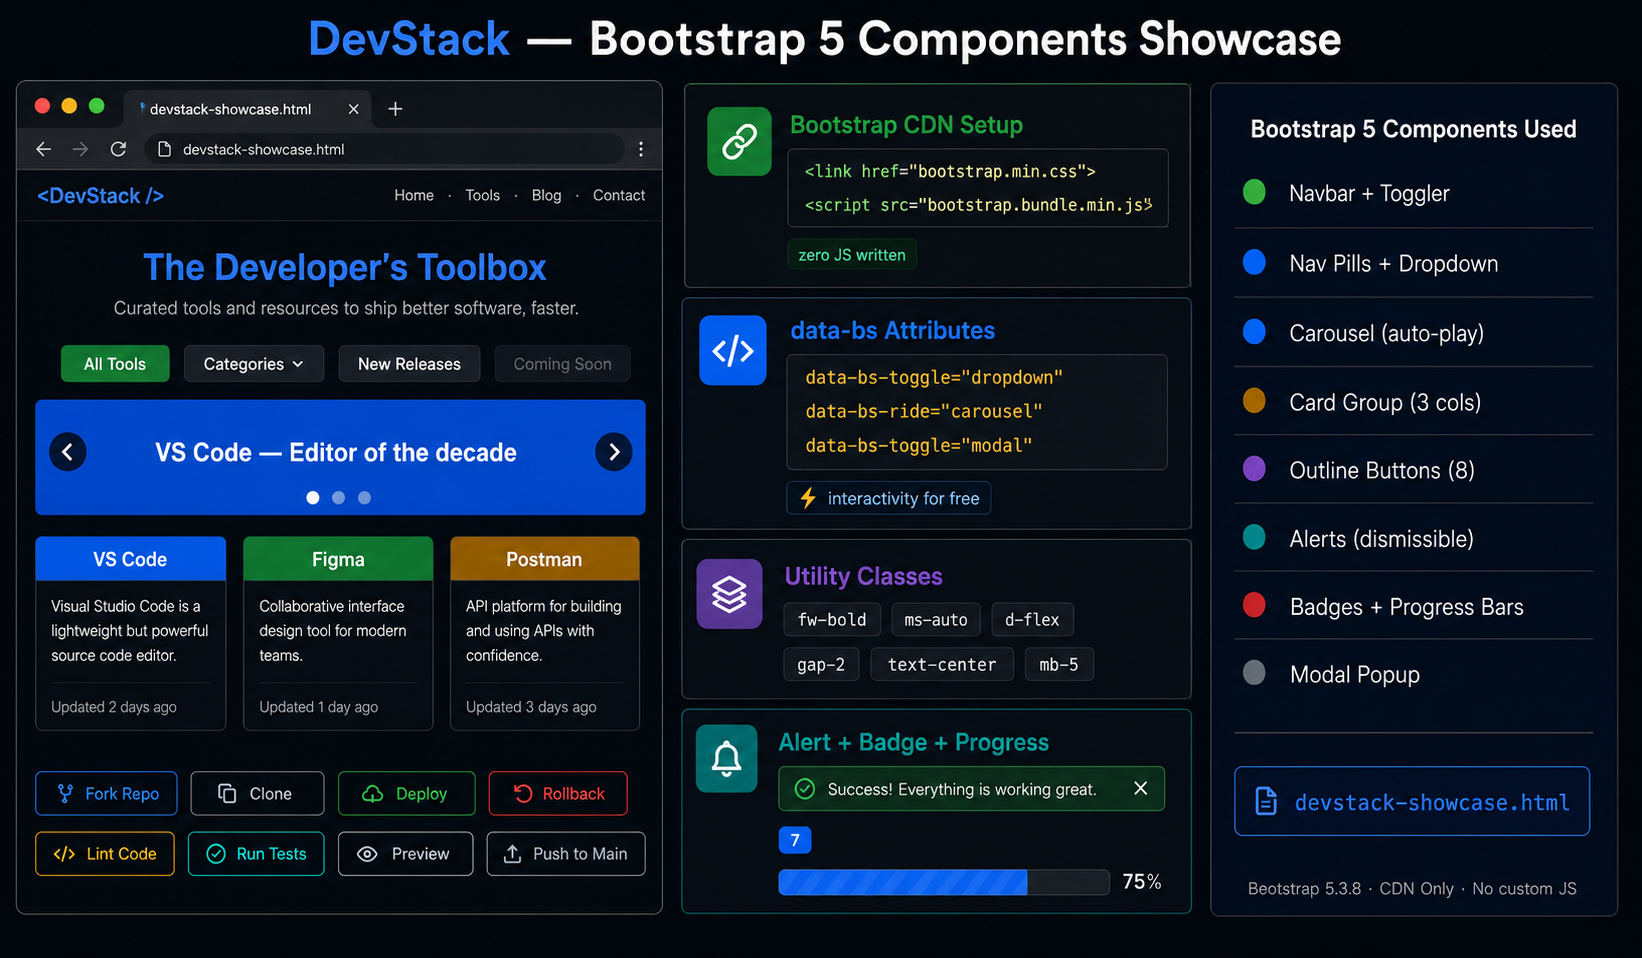Select the second carousel indicator dot
The image size is (1642, 958).
(x=338, y=497)
